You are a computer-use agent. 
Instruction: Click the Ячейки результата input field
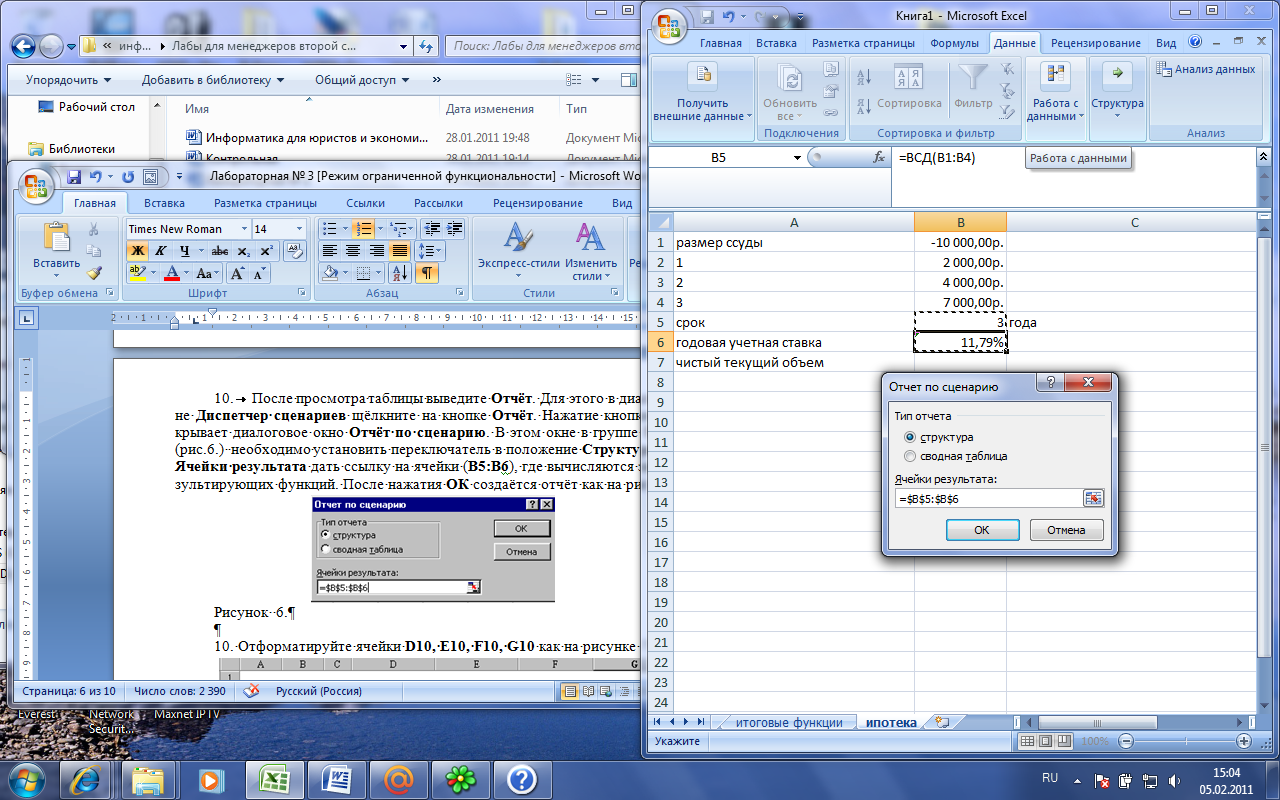point(988,498)
